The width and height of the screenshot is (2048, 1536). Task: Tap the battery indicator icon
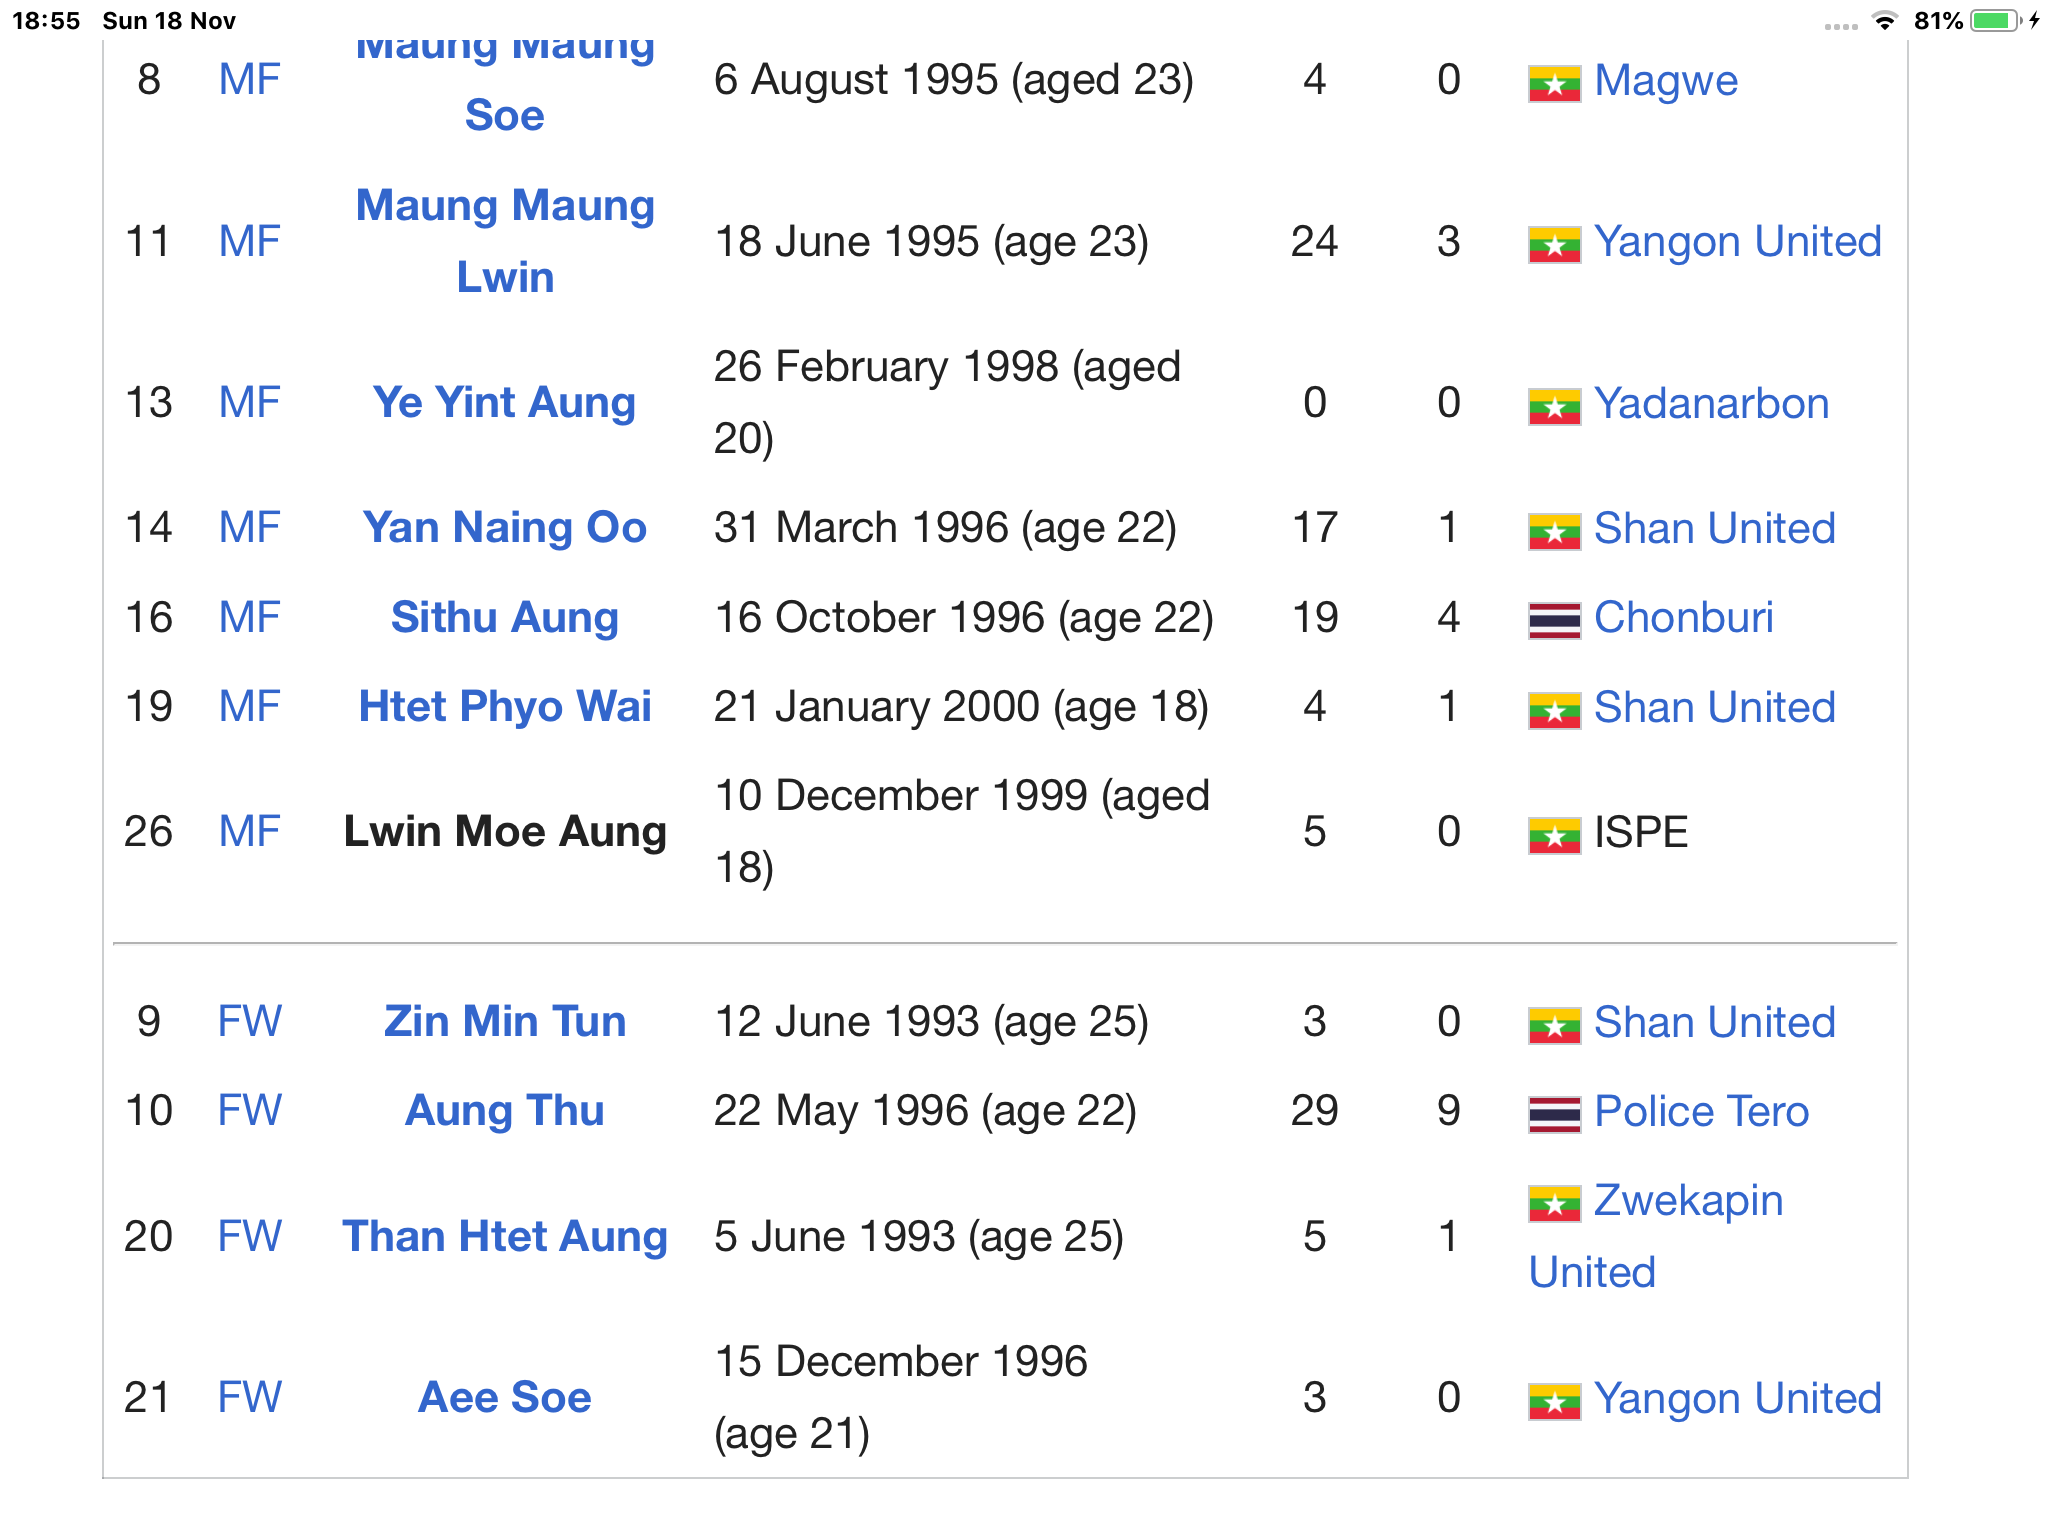[1995, 21]
